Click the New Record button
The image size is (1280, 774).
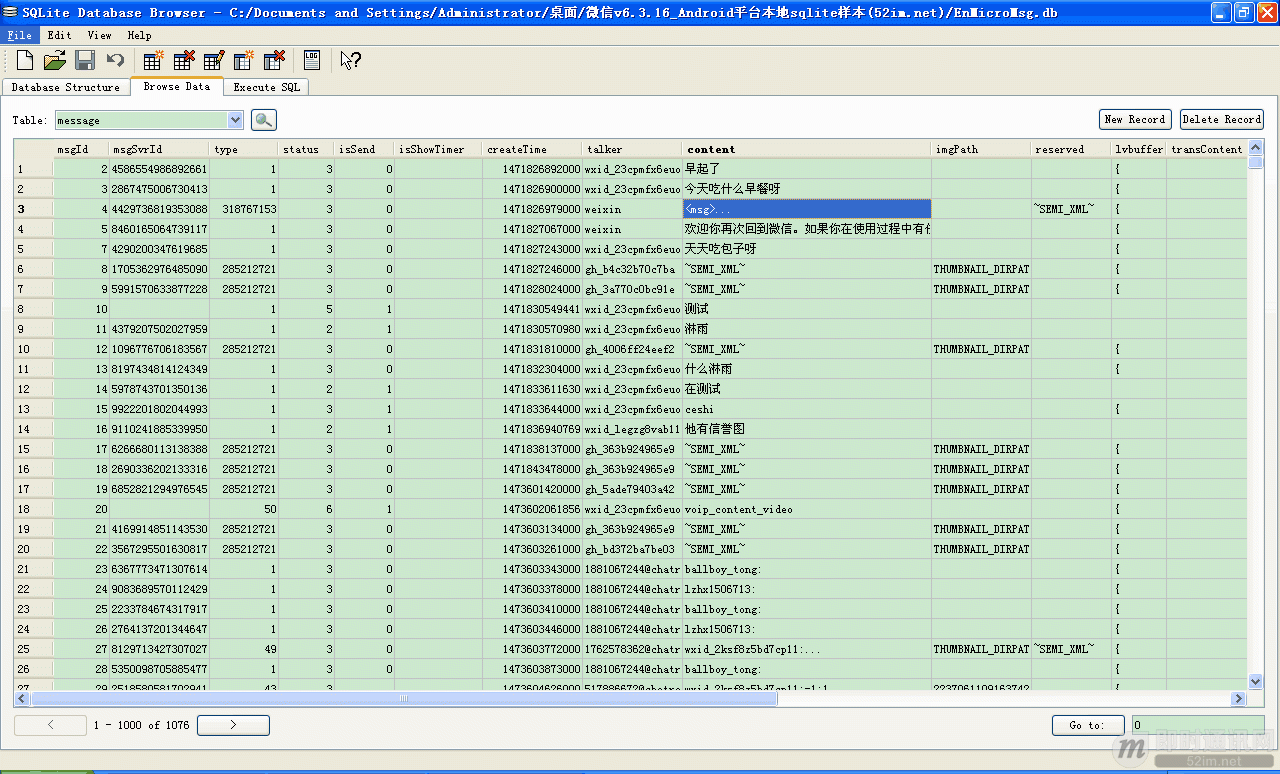1135,118
